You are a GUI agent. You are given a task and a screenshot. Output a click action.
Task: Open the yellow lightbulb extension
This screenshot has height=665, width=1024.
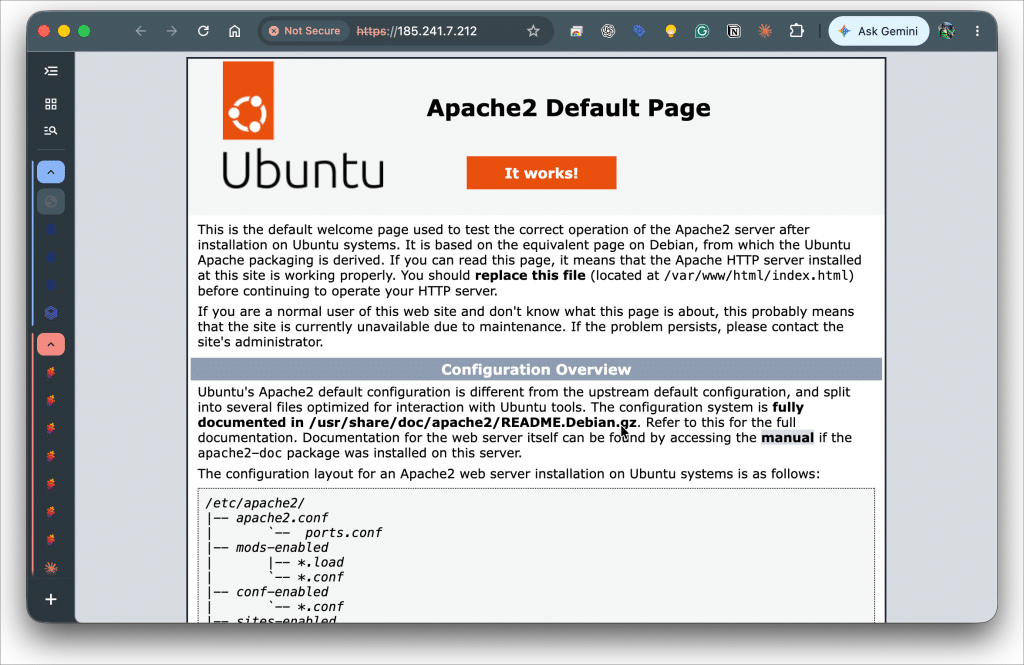(x=671, y=31)
